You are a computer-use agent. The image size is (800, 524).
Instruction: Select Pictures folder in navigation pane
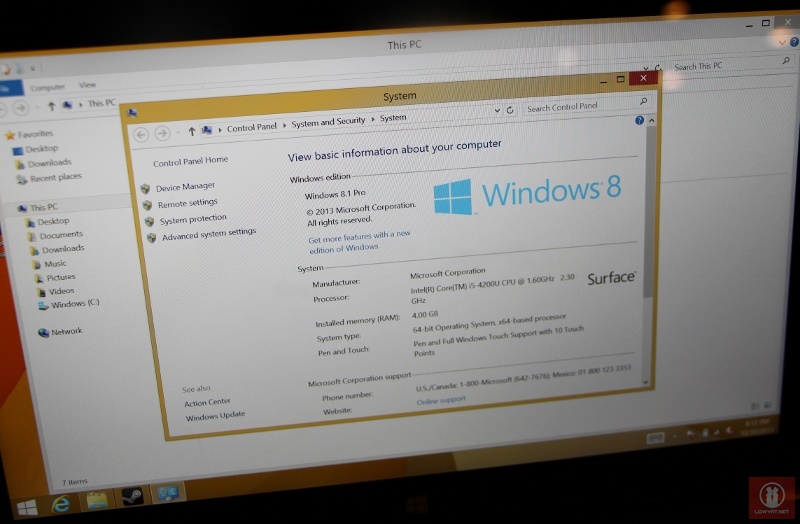(61, 277)
